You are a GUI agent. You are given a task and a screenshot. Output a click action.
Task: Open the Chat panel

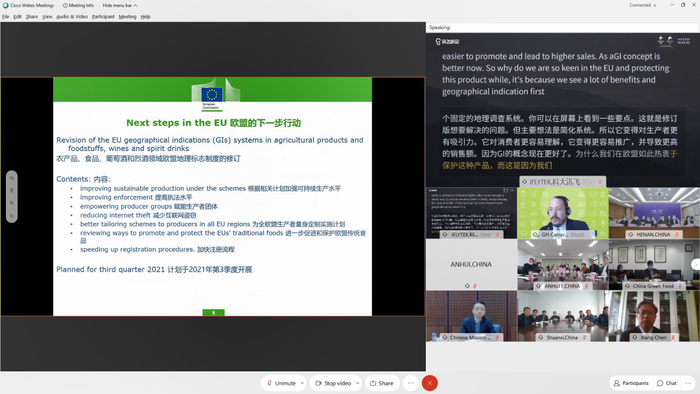coord(667,383)
